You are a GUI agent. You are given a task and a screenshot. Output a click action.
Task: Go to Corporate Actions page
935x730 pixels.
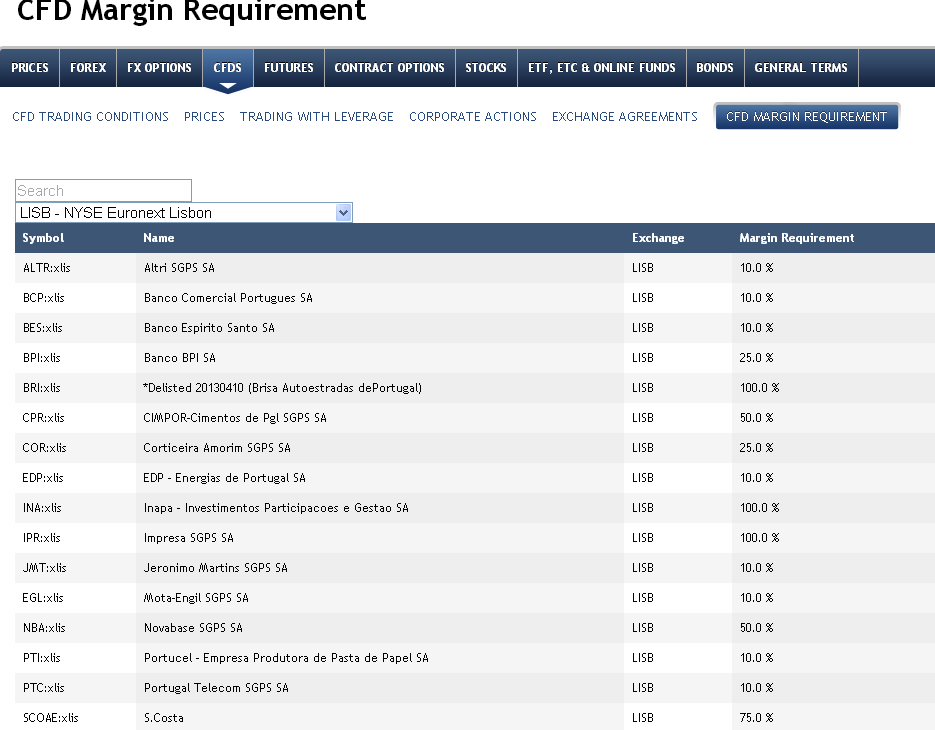click(473, 117)
